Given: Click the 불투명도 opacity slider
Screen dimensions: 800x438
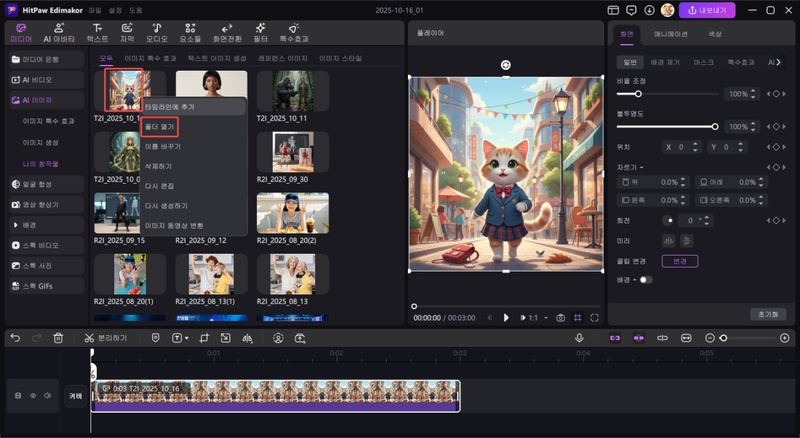Looking at the screenshot, I should [x=667, y=127].
